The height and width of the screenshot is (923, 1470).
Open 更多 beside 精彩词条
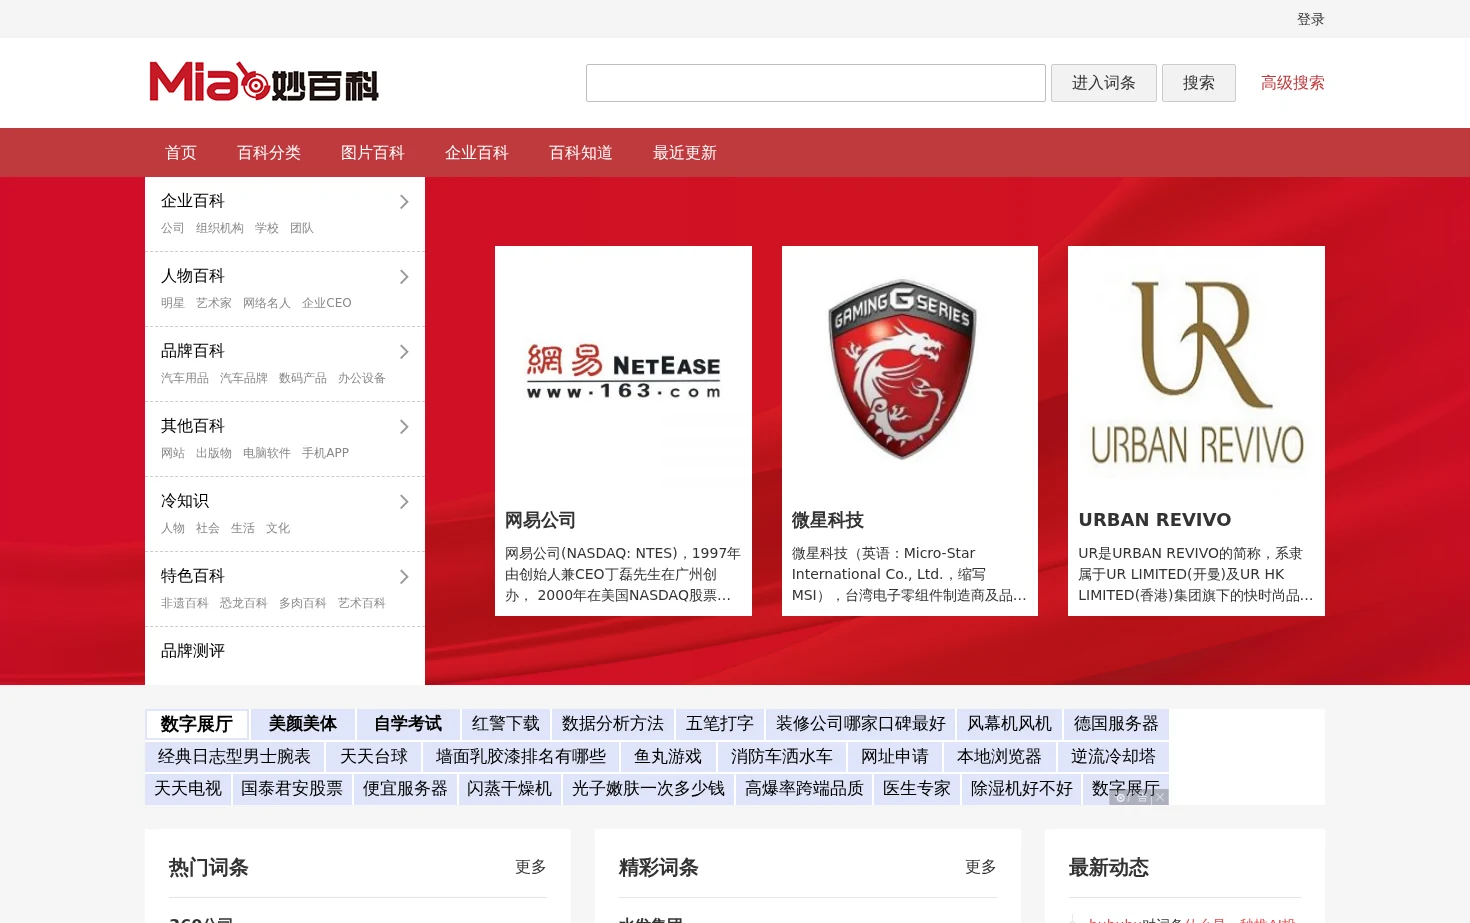(981, 867)
